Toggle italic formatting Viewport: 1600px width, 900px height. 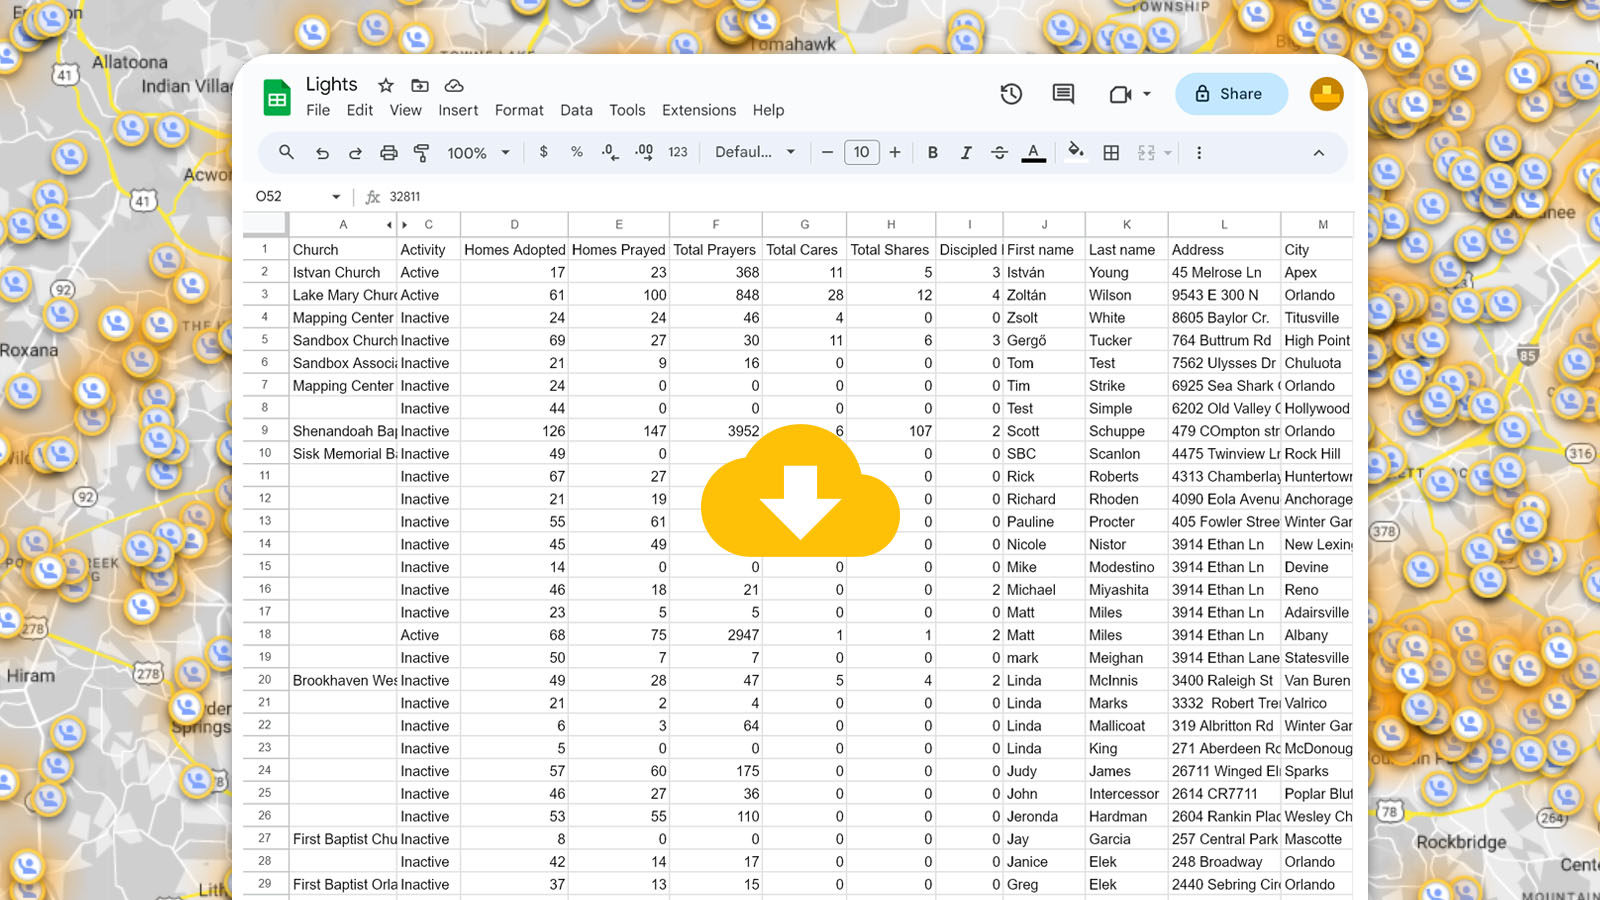tap(966, 153)
